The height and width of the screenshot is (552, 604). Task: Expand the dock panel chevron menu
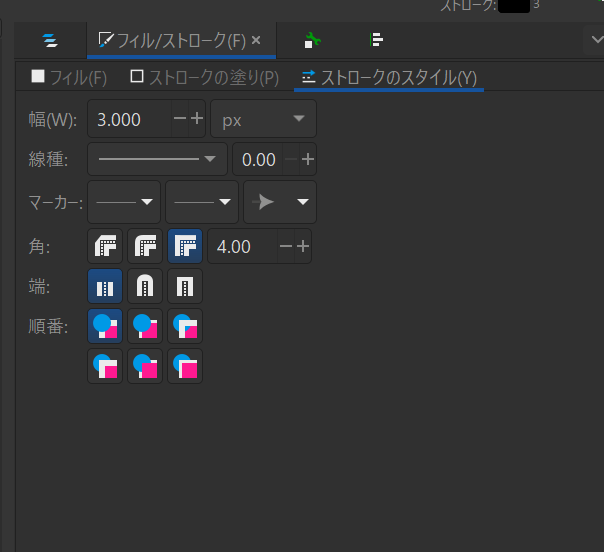(x=597, y=39)
